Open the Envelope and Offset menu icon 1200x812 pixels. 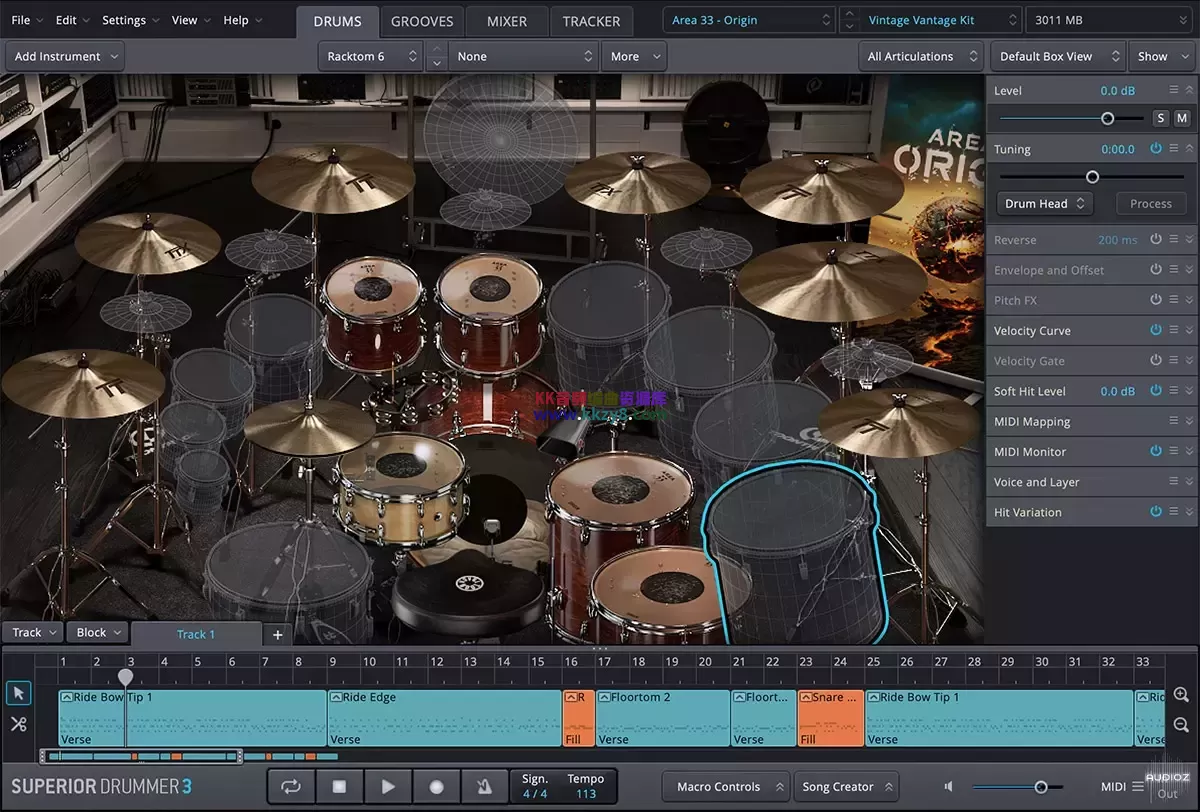[x=1174, y=270]
